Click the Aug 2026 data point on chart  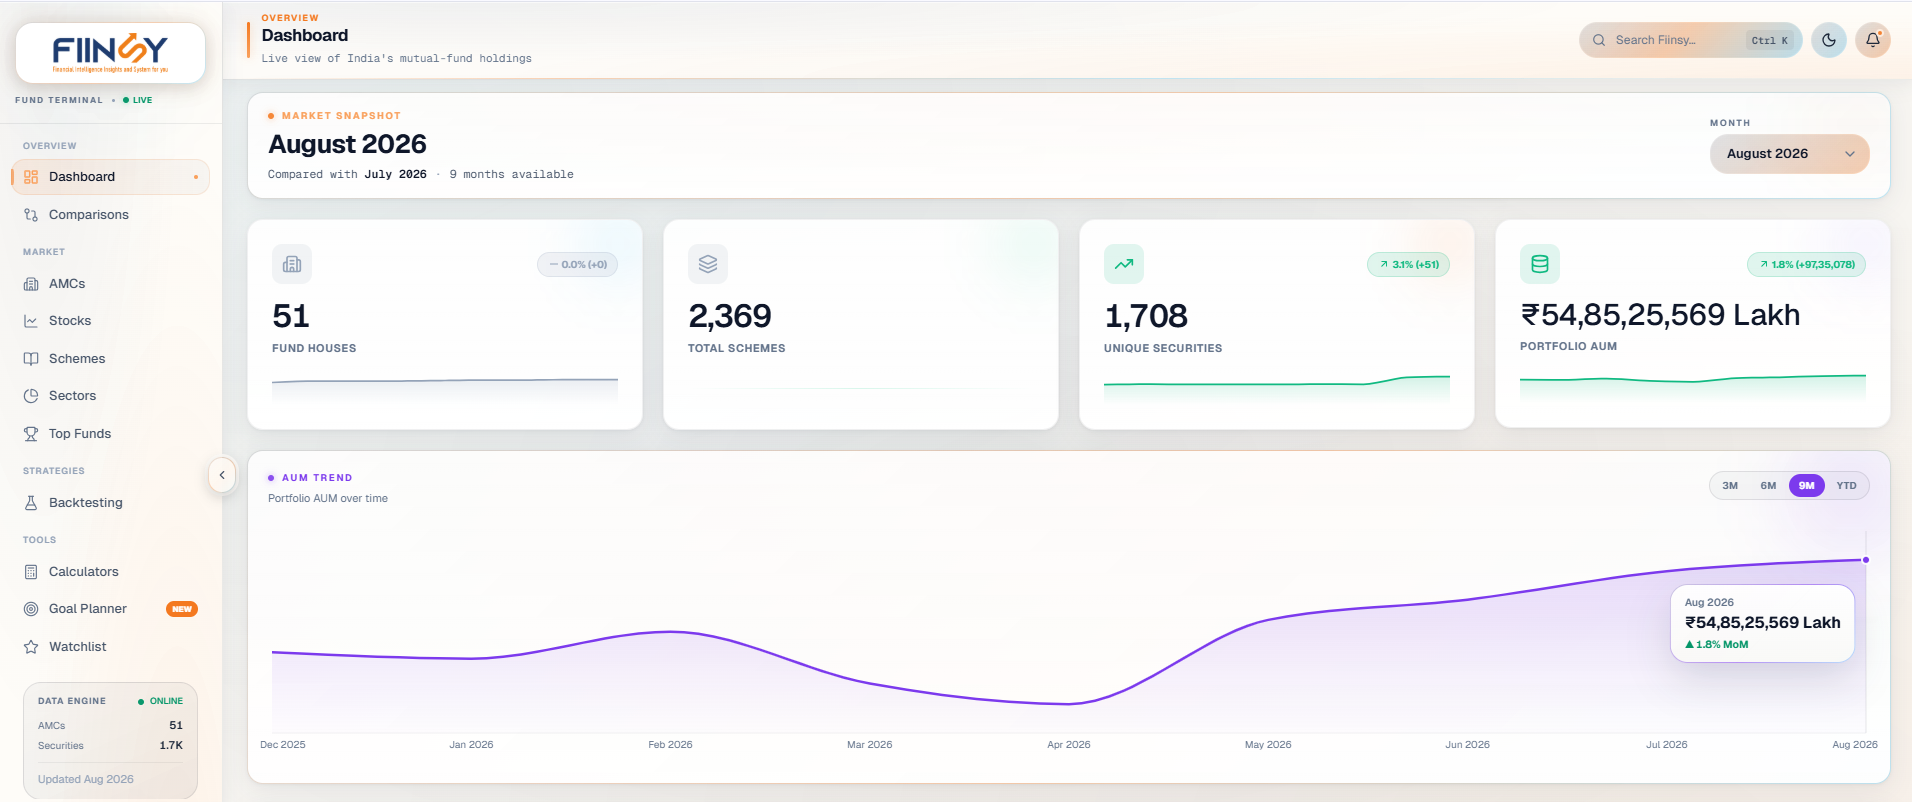pyautogui.click(x=1865, y=560)
